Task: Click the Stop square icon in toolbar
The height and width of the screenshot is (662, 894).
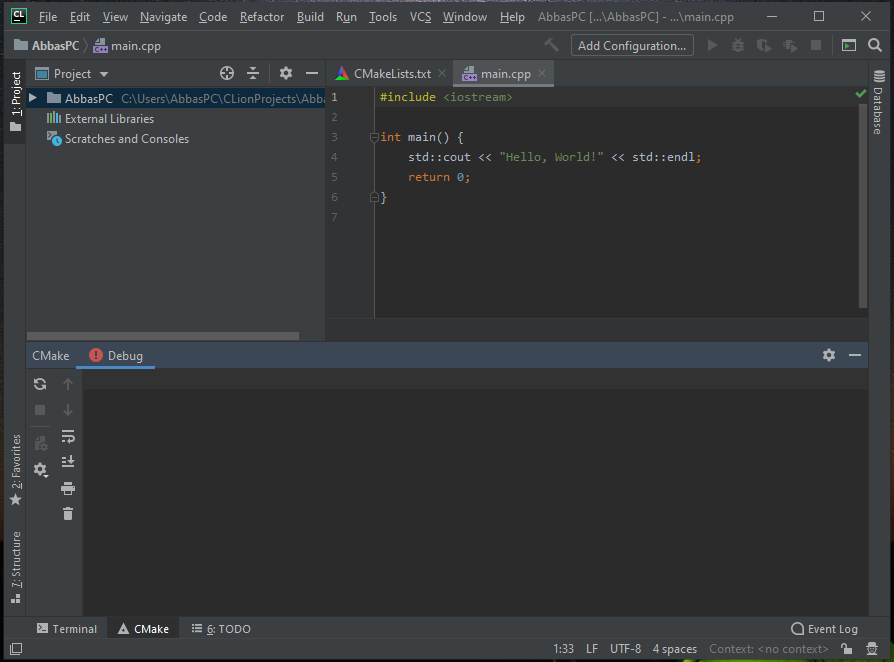Action: coord(816,45)
